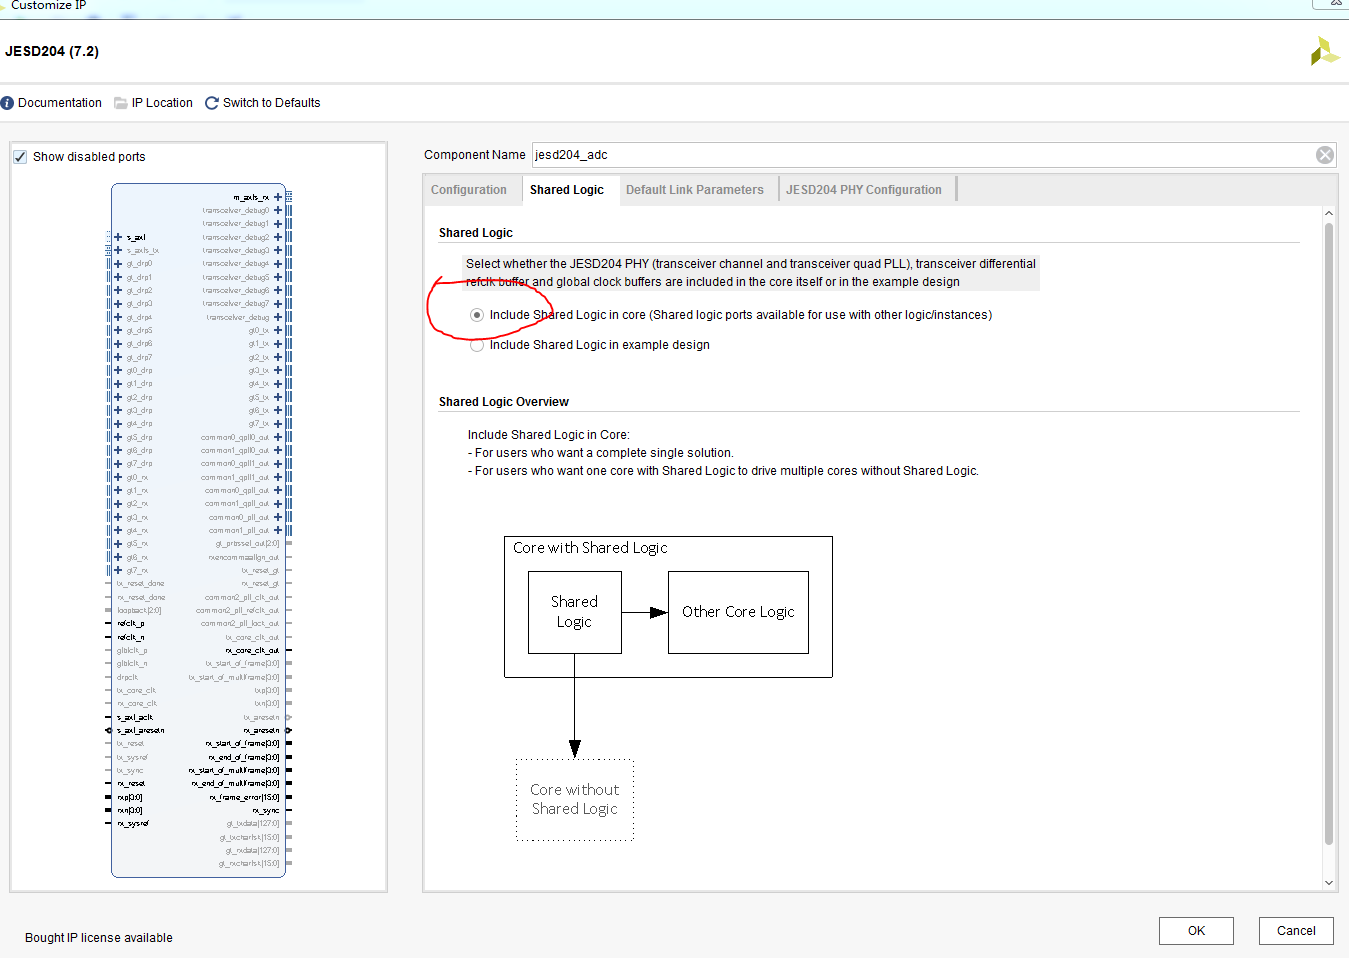Click Switch to Defaults text
This screenshot has height=958, width=1349.
pos(272,103)
